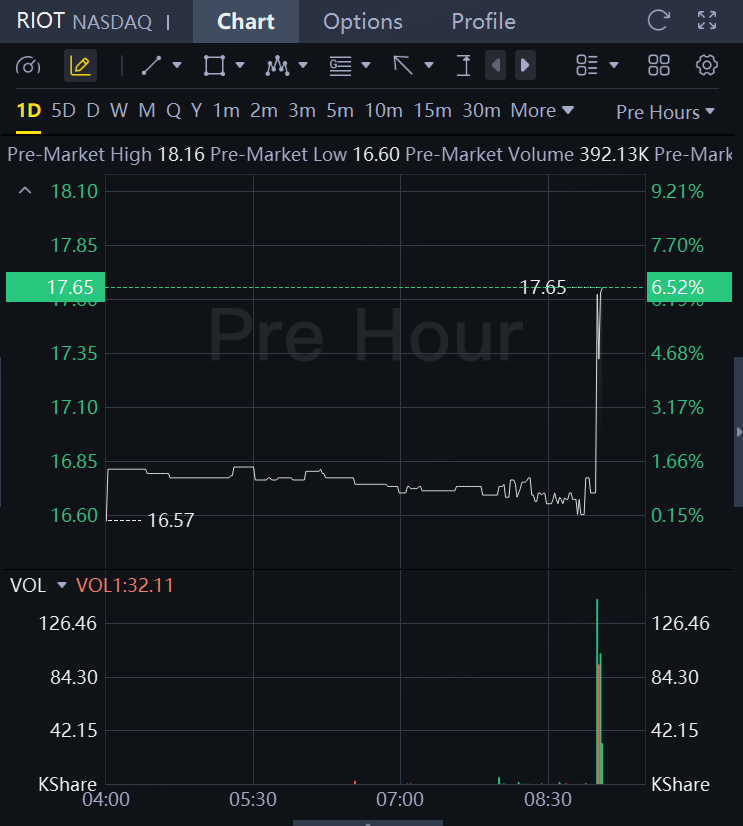Image resolution: width=743 pixels, height=826 pixels.
Task: Select the 10m interval
Action: pos(383,111)
